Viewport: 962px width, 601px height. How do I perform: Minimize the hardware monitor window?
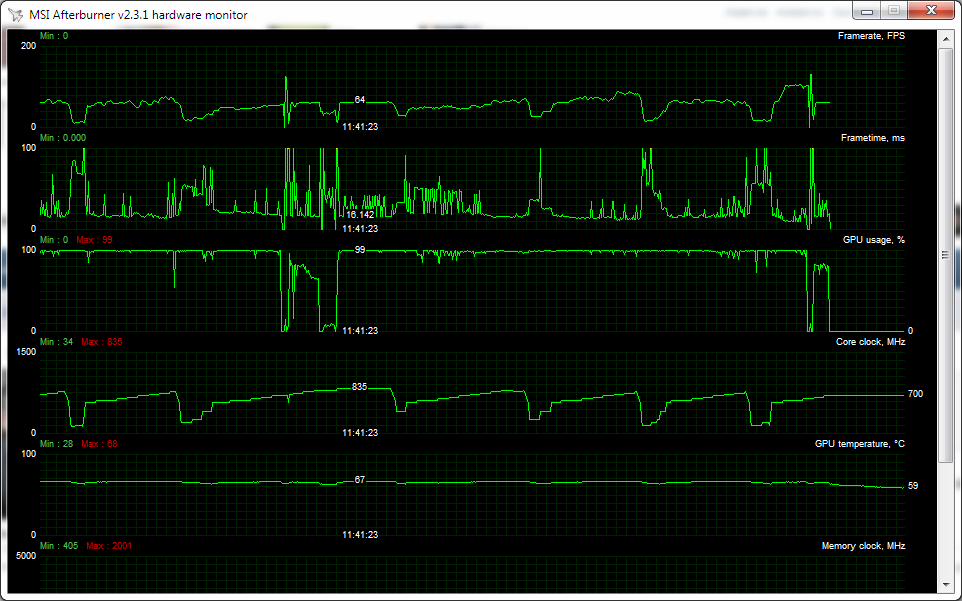pos(867,10)
